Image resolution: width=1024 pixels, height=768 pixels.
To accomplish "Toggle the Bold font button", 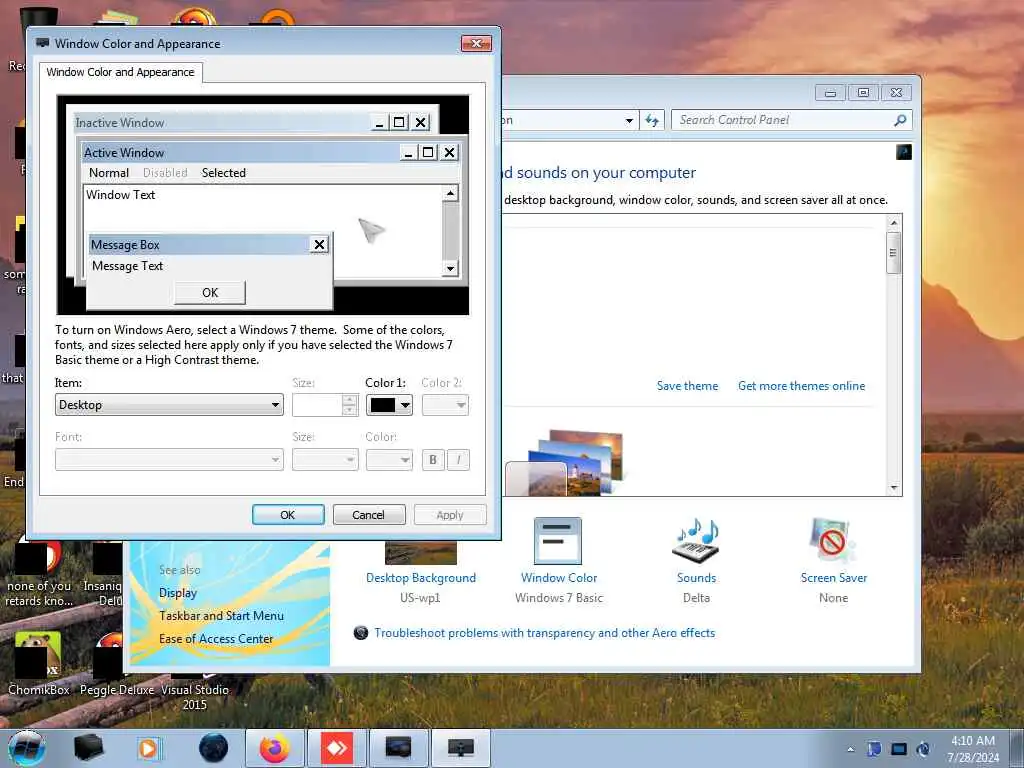I will 432,460.
